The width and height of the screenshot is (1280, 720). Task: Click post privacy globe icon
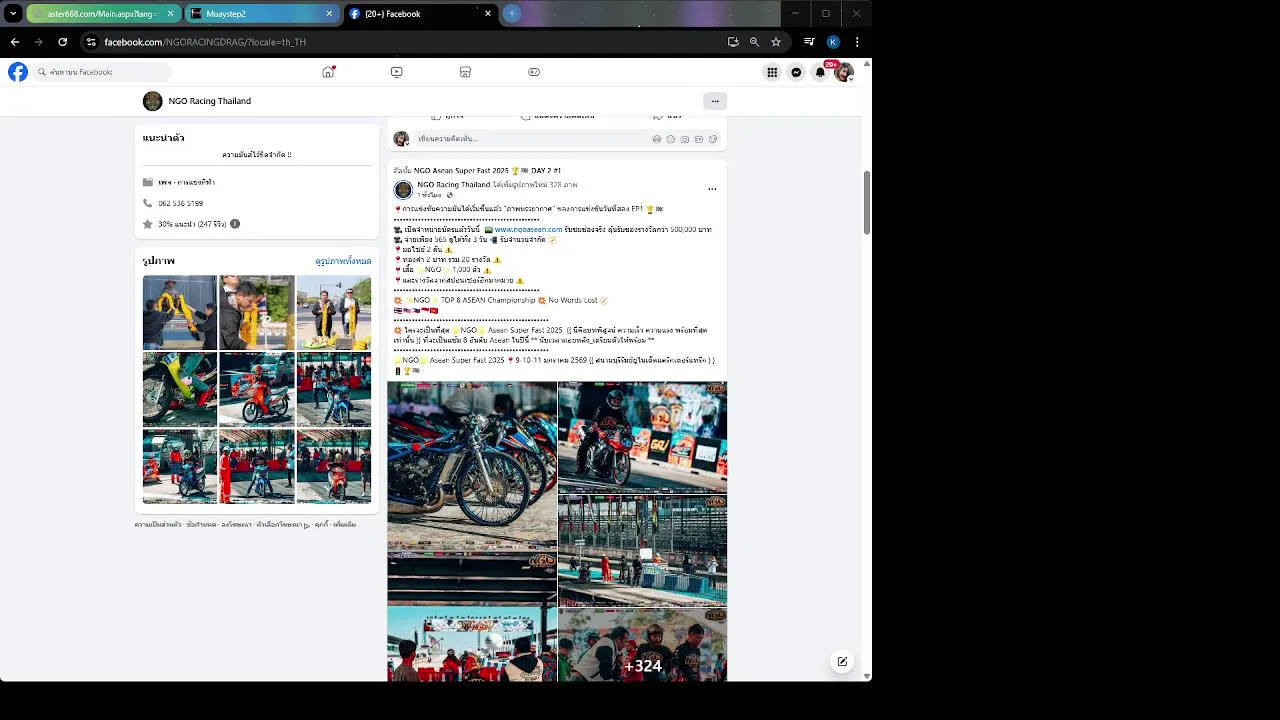click(450, 195)
